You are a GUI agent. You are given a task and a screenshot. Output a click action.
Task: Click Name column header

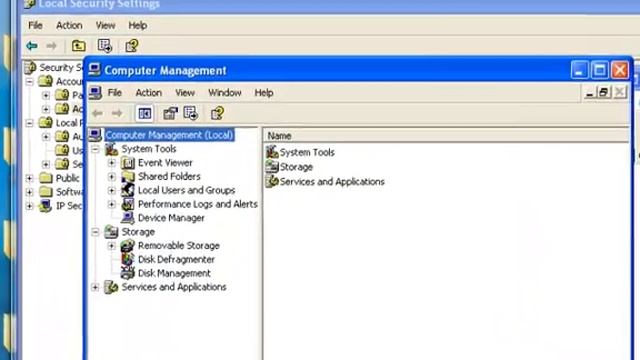(446, 136)
